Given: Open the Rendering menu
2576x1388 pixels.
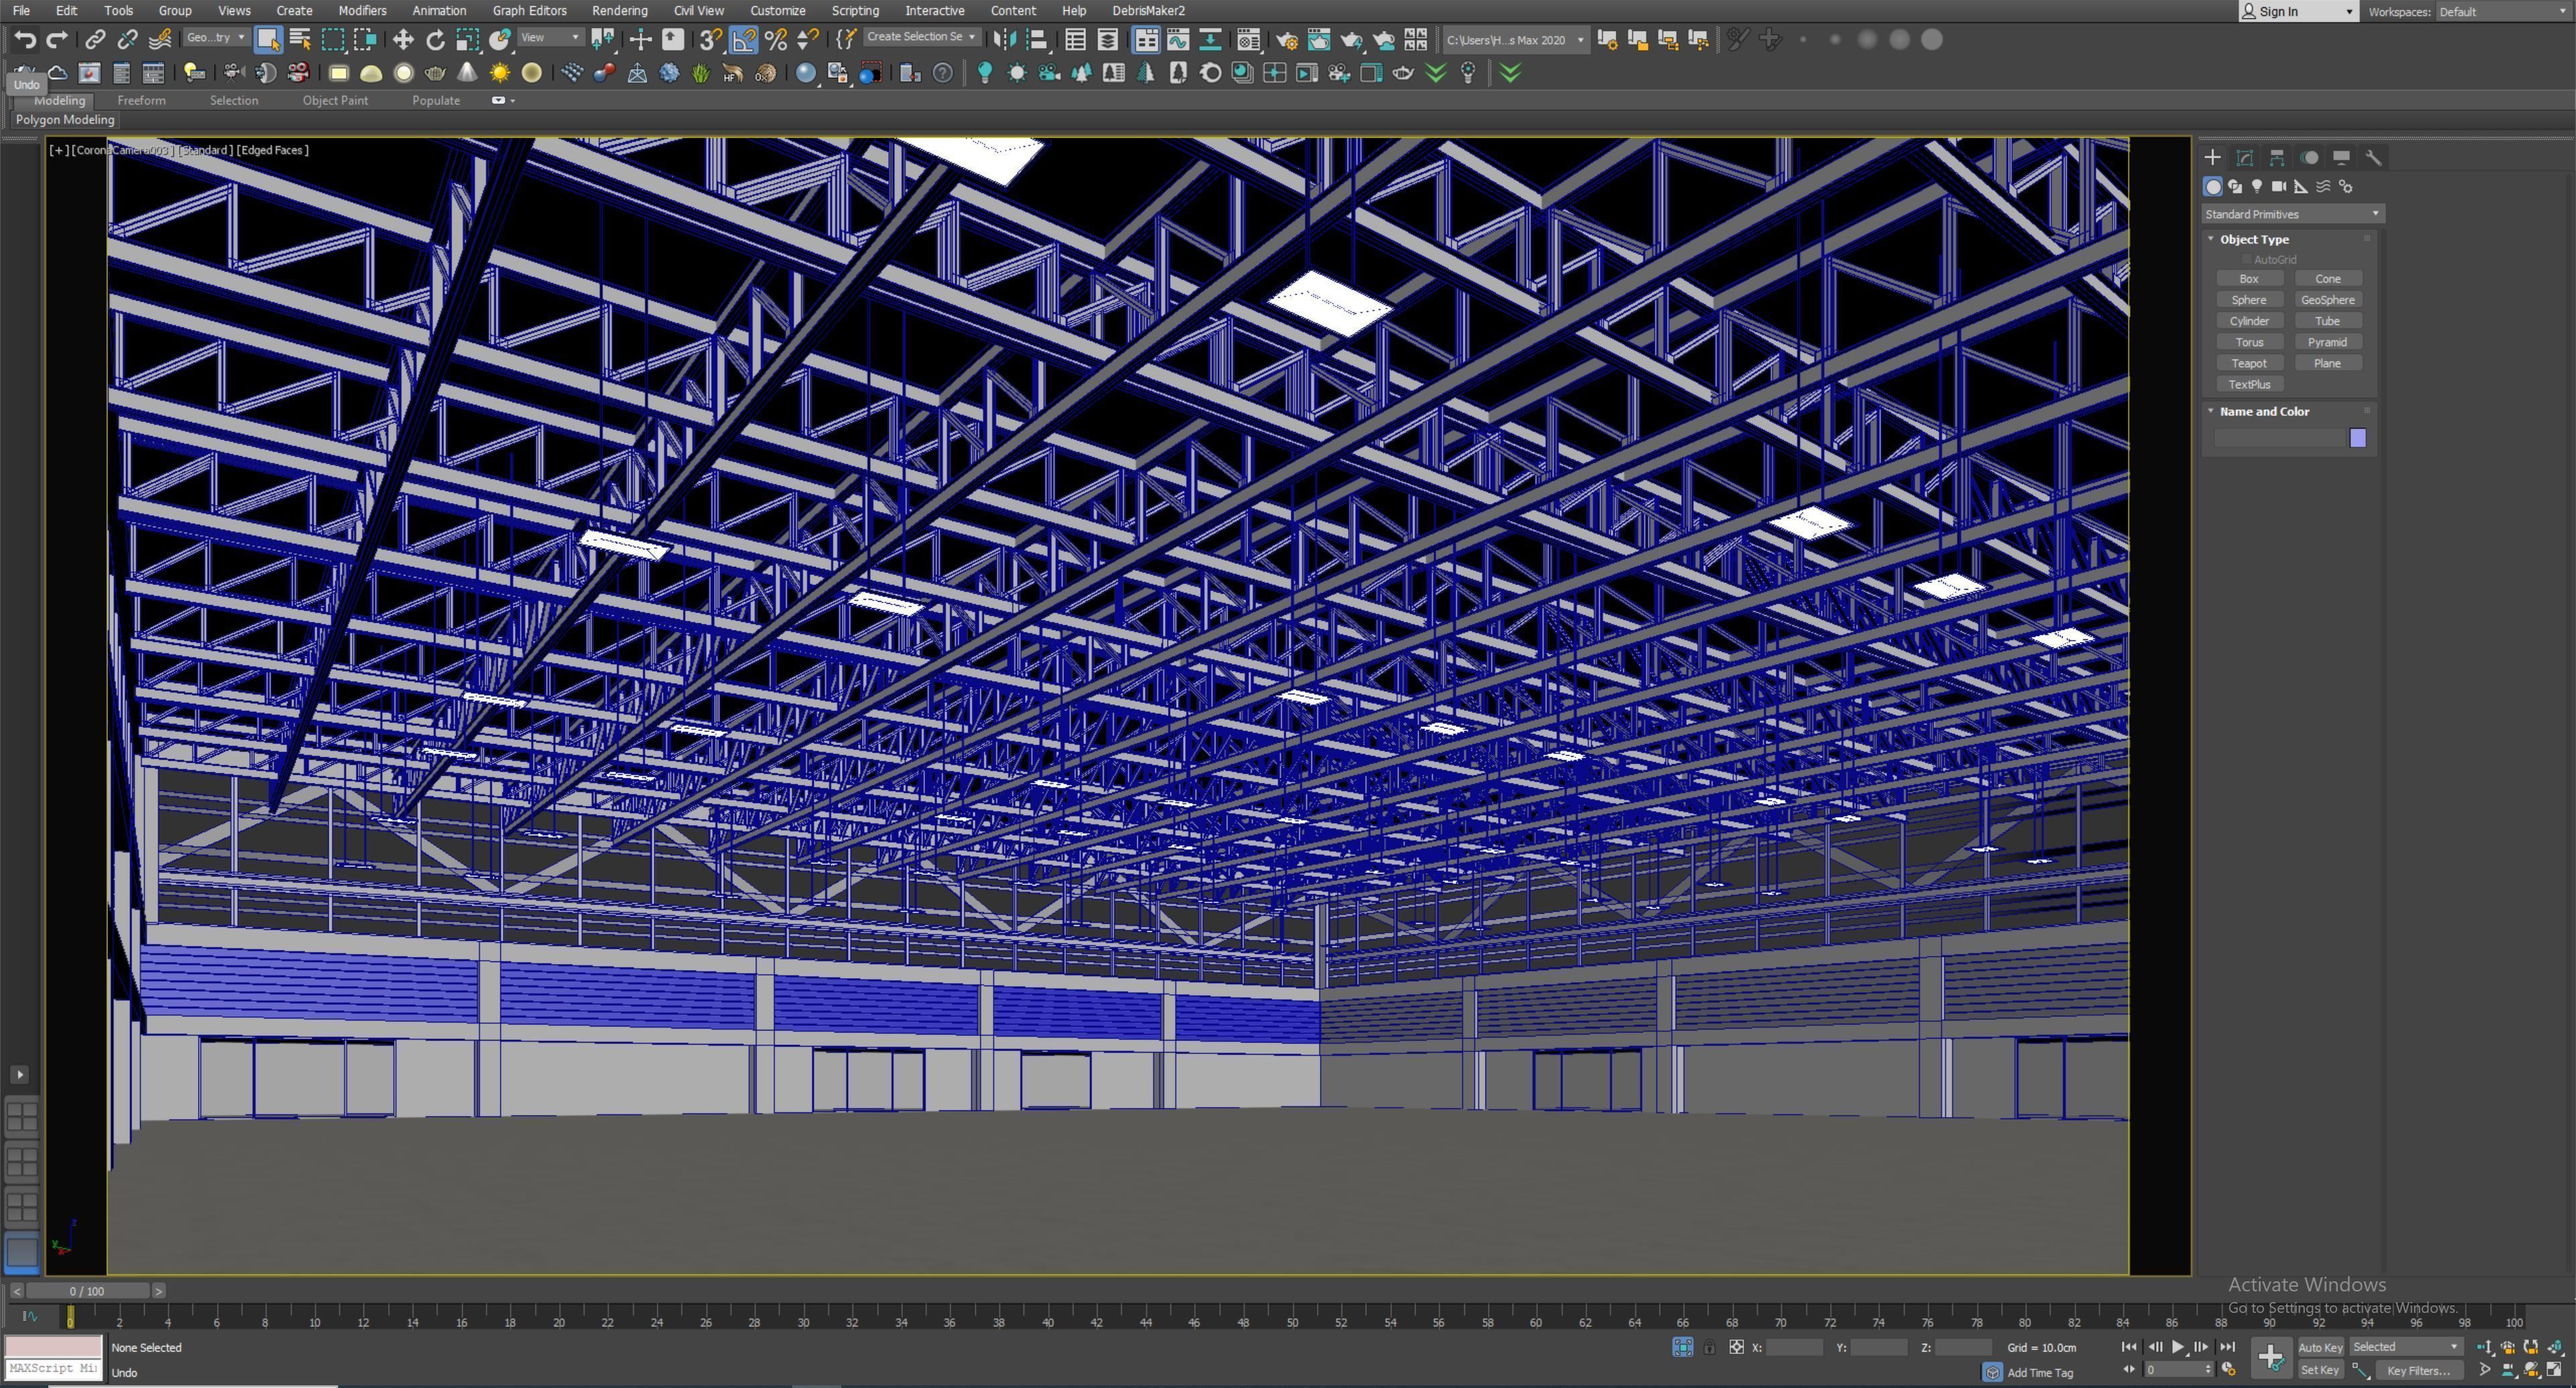Looking at the screenshot, I should [619, 11].
